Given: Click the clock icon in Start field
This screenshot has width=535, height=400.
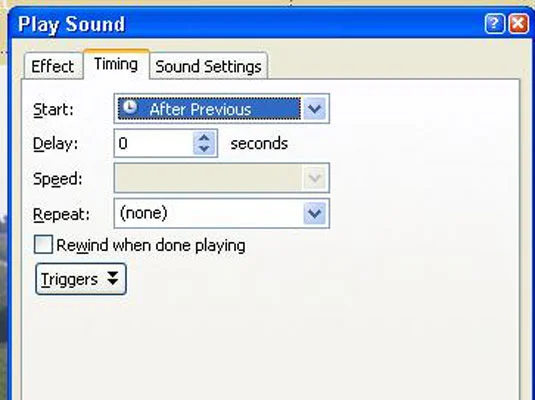Looking at the screenshot, I should (x=130, y=108).
